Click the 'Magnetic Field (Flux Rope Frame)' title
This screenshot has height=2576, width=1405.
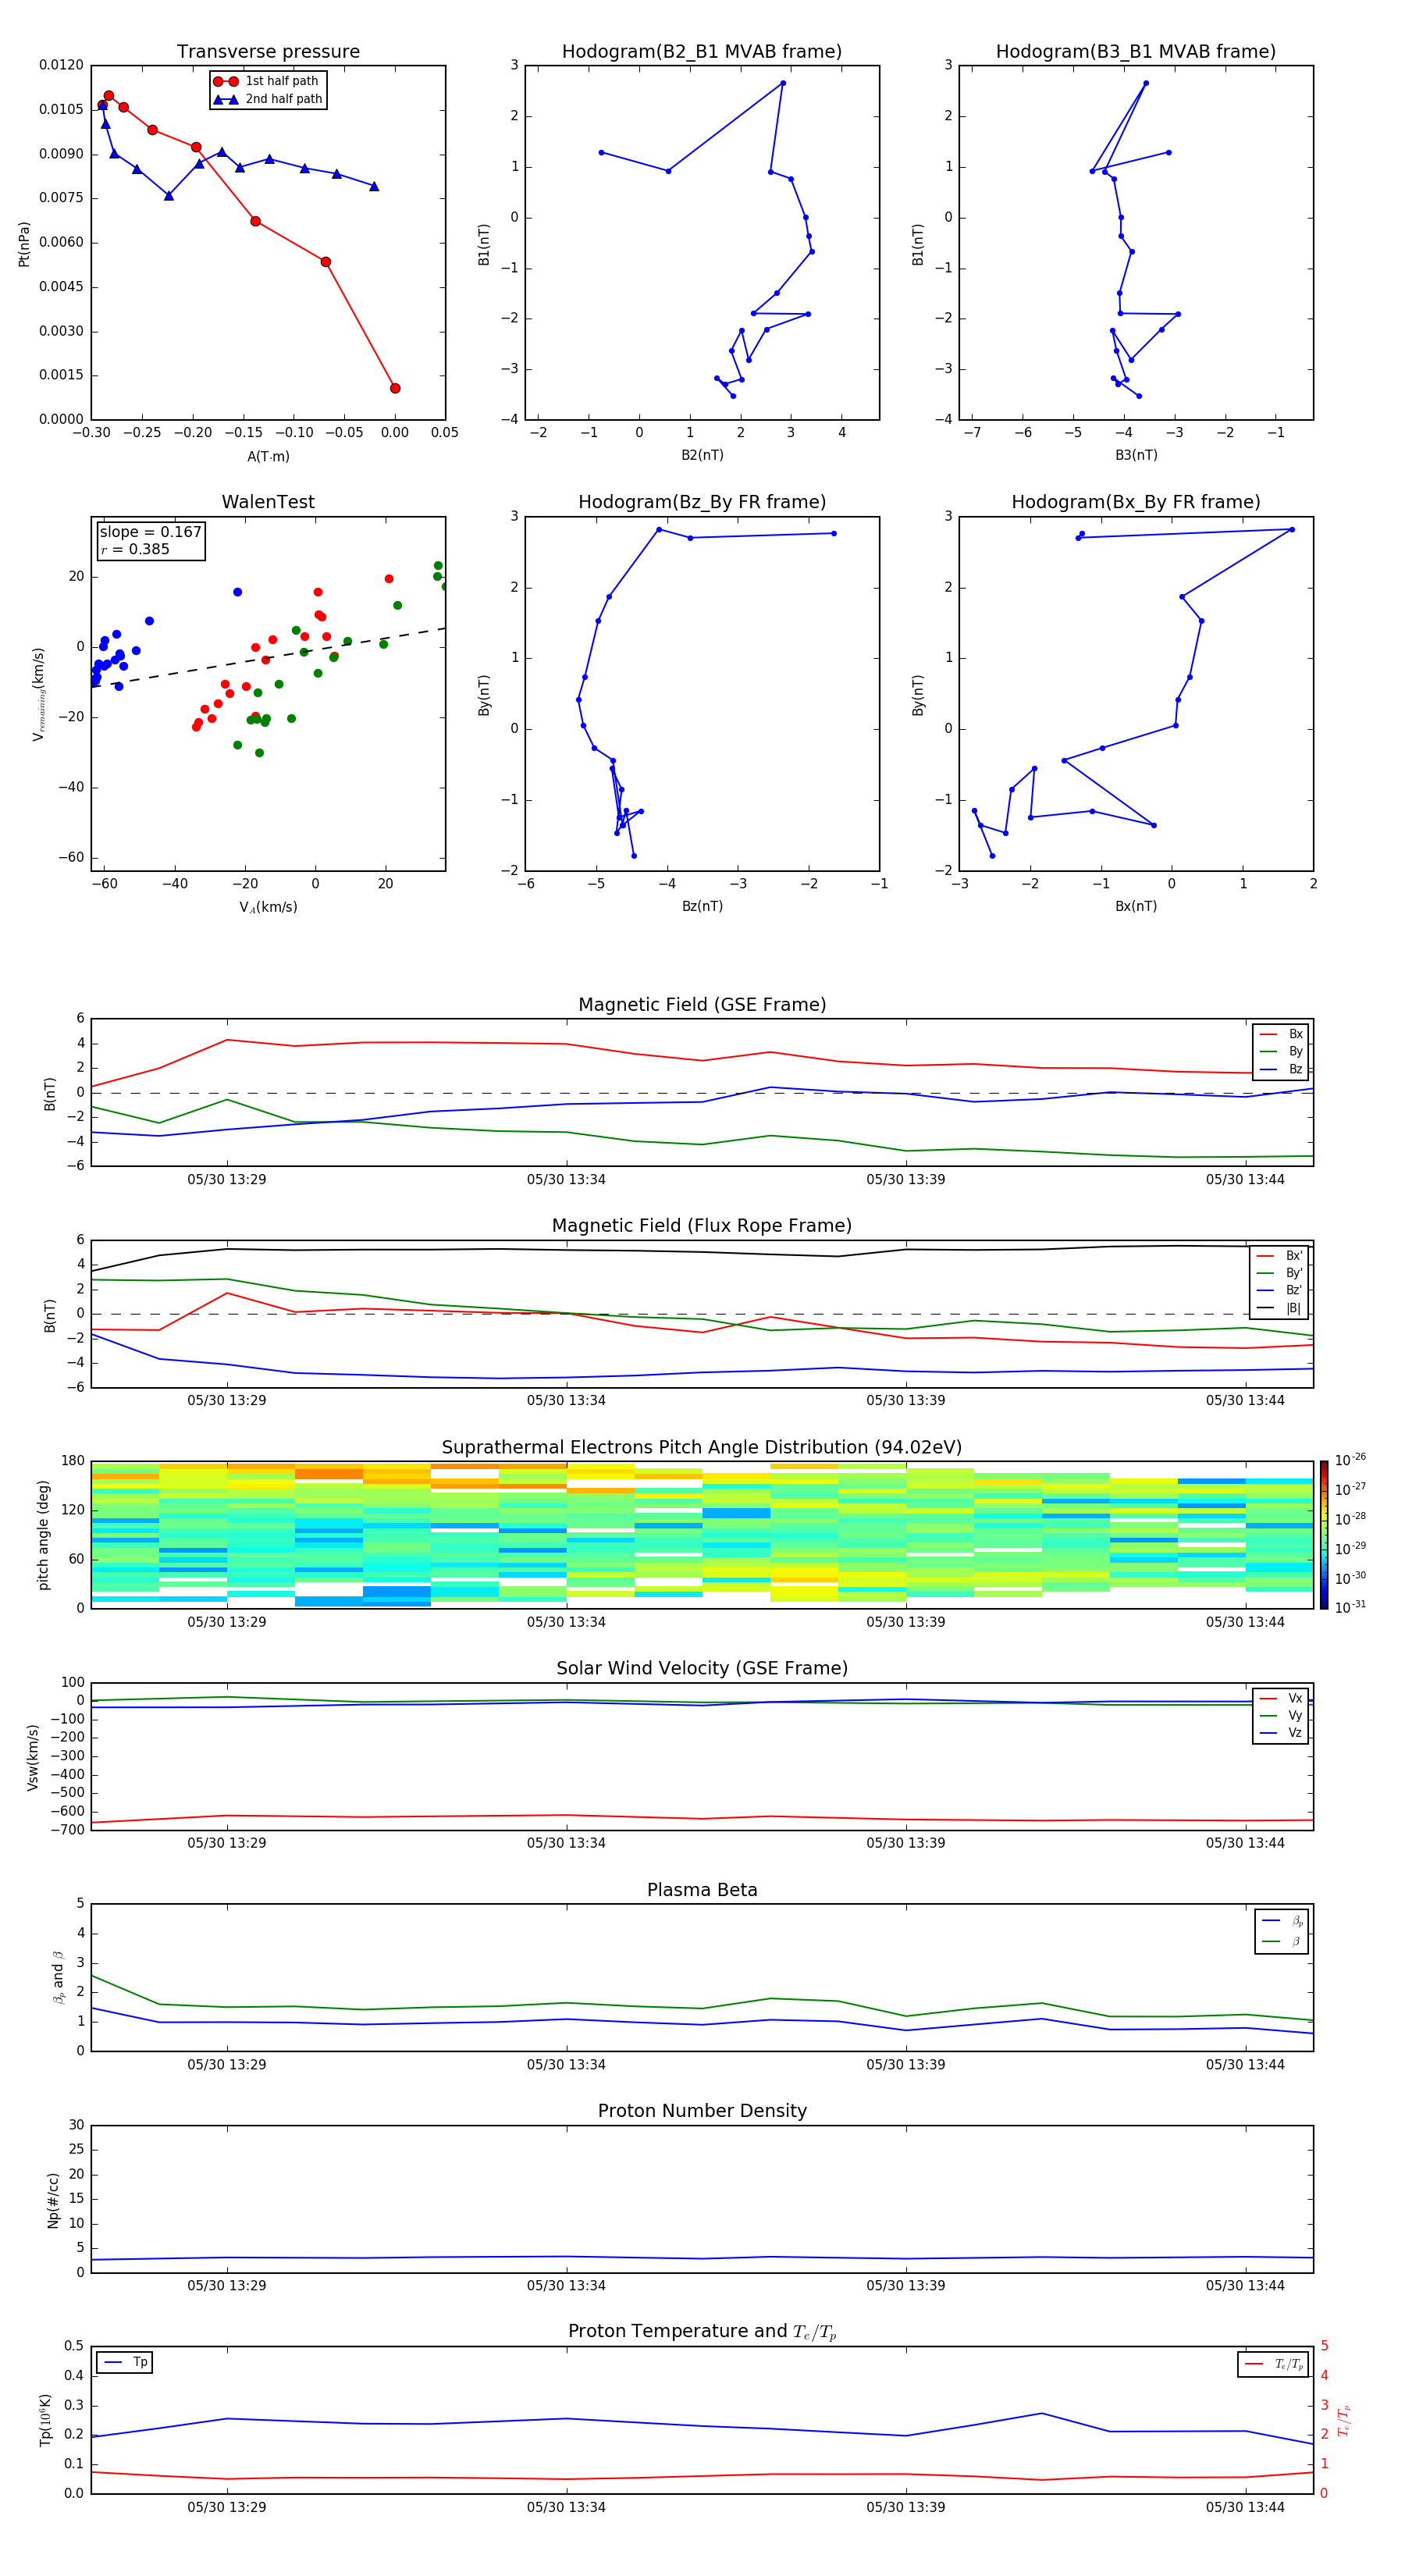(x=702, y=1226)
